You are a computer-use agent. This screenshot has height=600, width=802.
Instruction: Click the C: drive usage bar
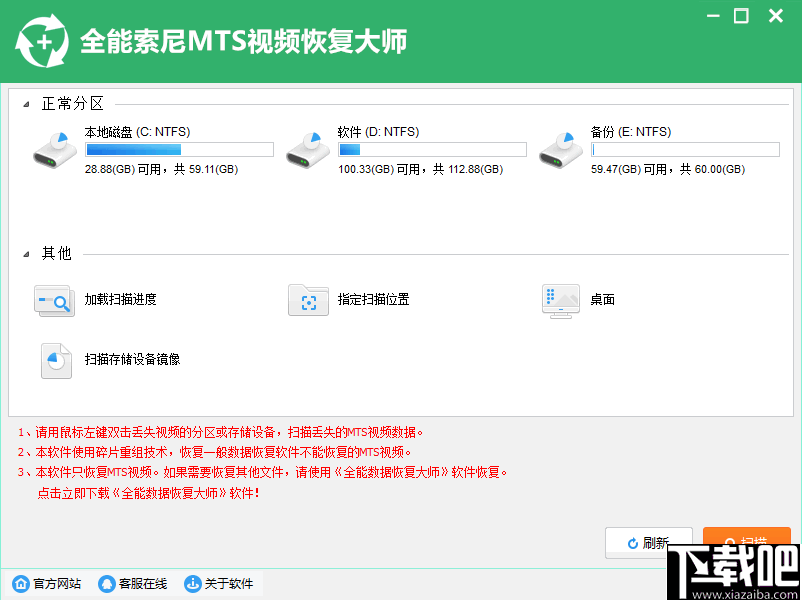[x=179, y=149]
